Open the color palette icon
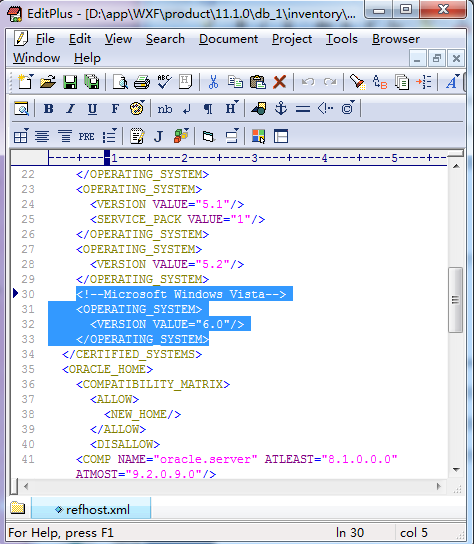 click(137, 109)
